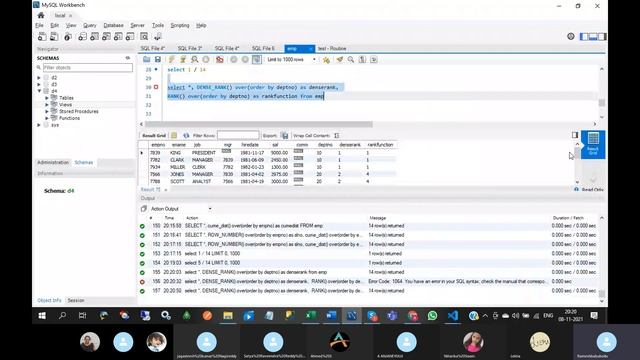The width and height of the screenshot is (640, 360).
Task: Execute the query with lightning bolt
Action: [172, 60]
